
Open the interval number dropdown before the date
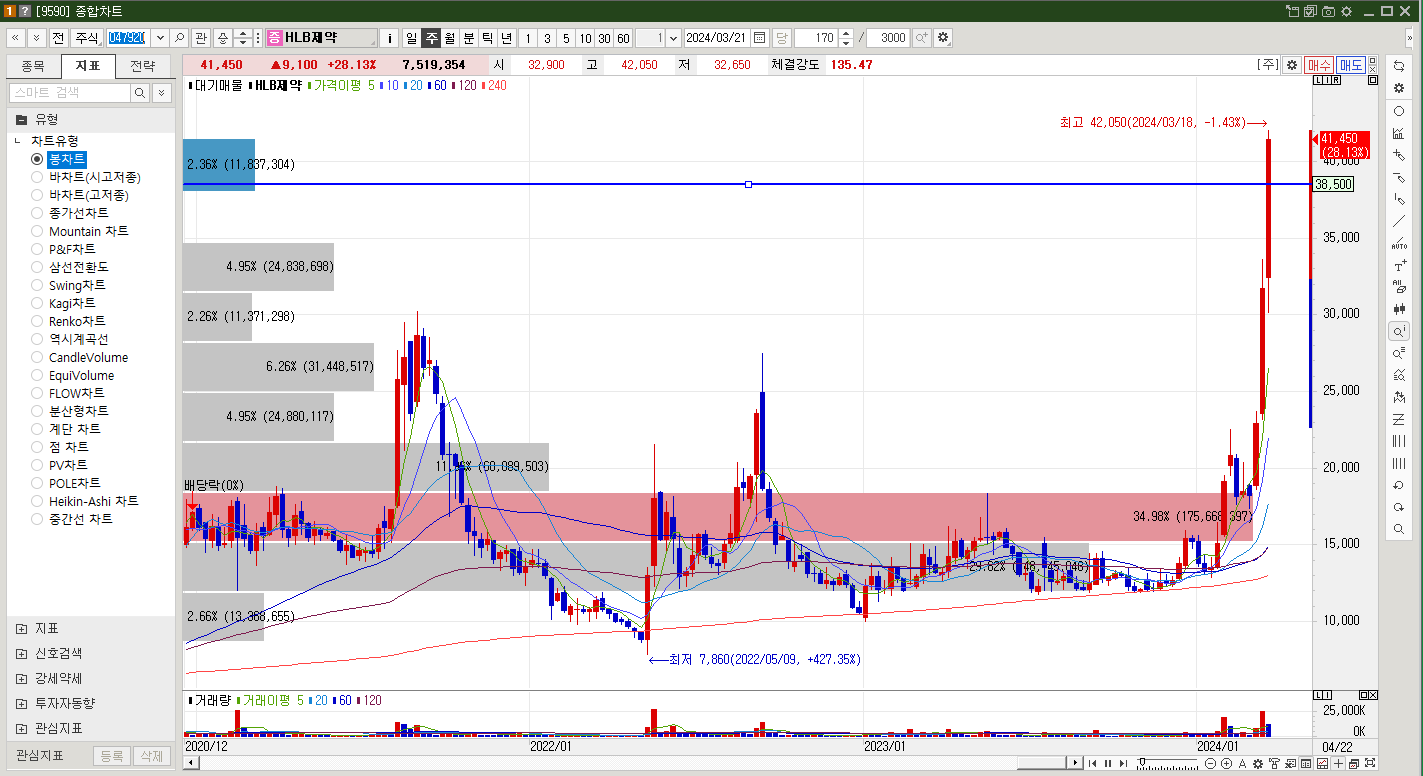[673, 38]
